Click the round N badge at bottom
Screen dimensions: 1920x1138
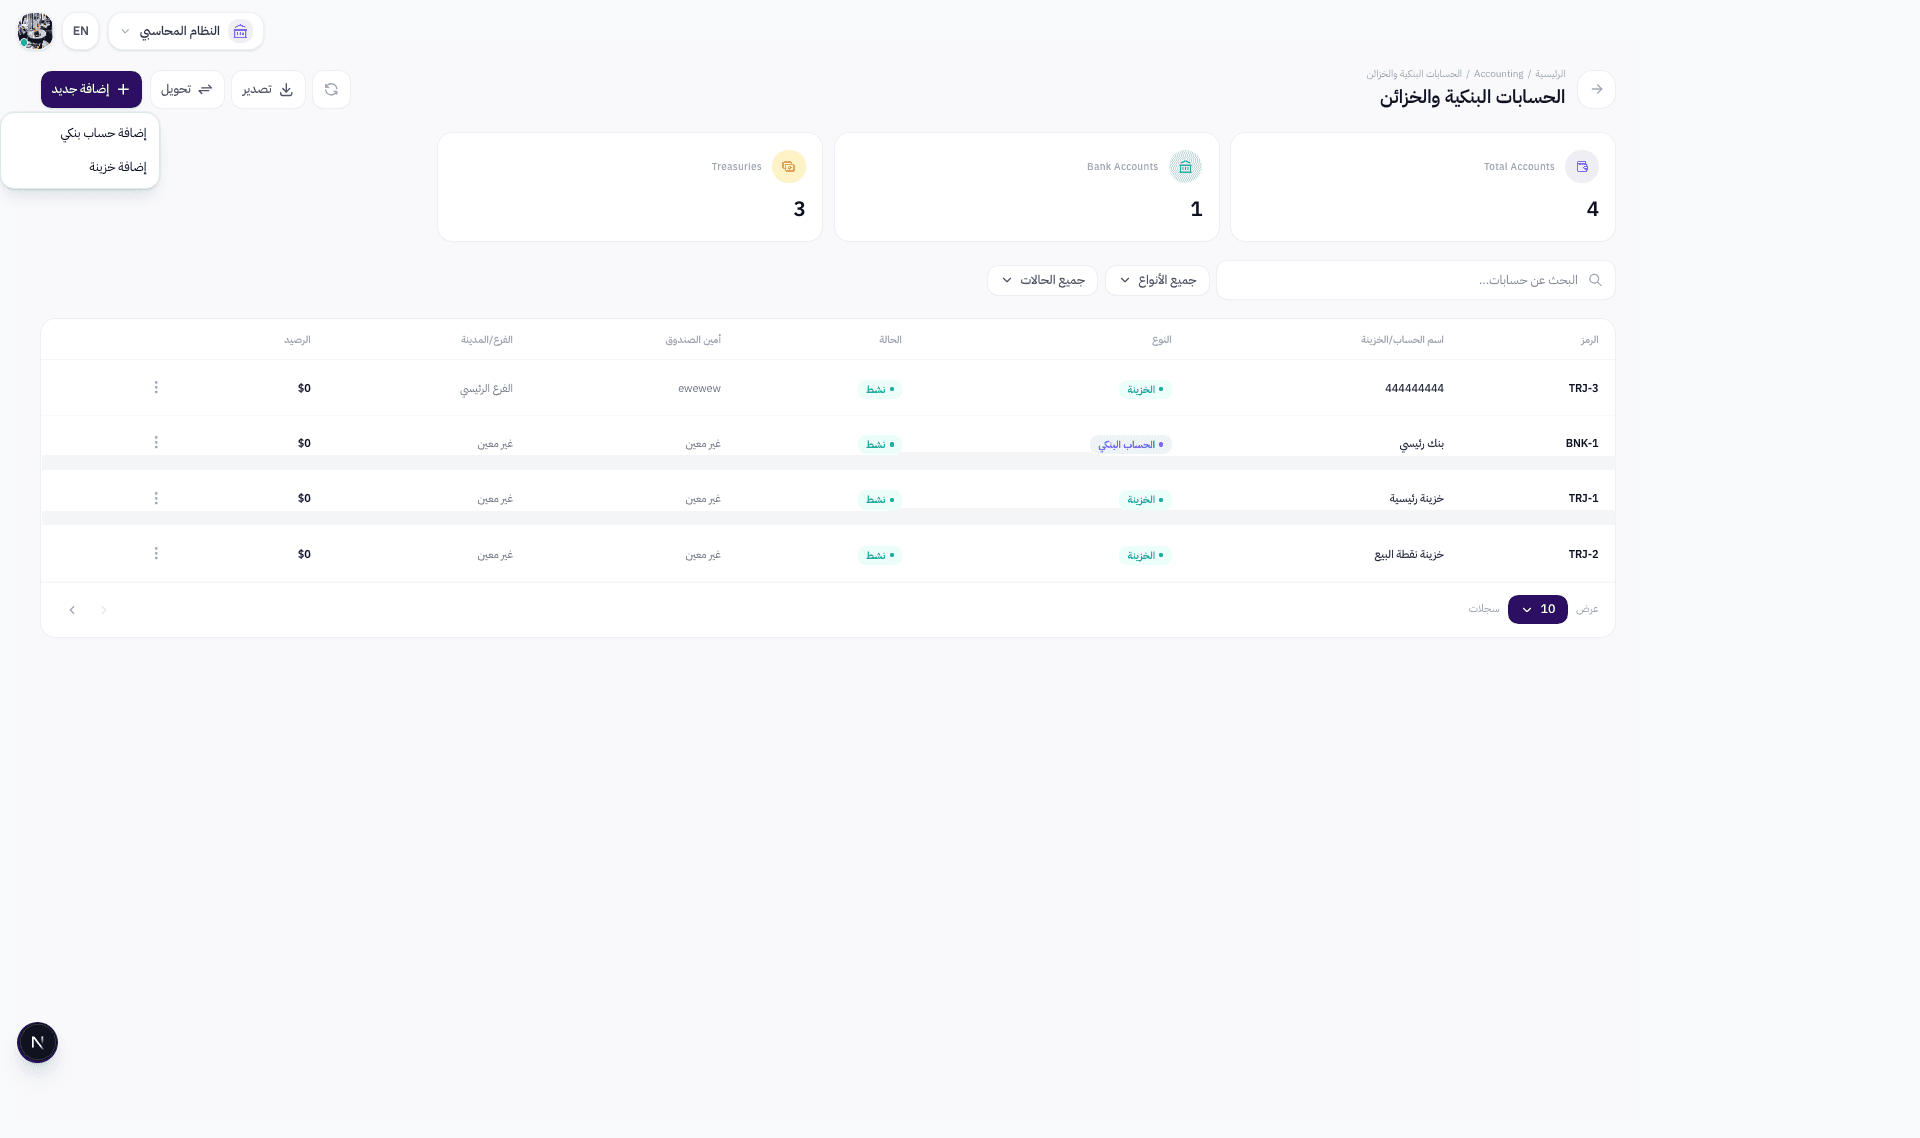pyautogui.click(x=37, y=1043)
